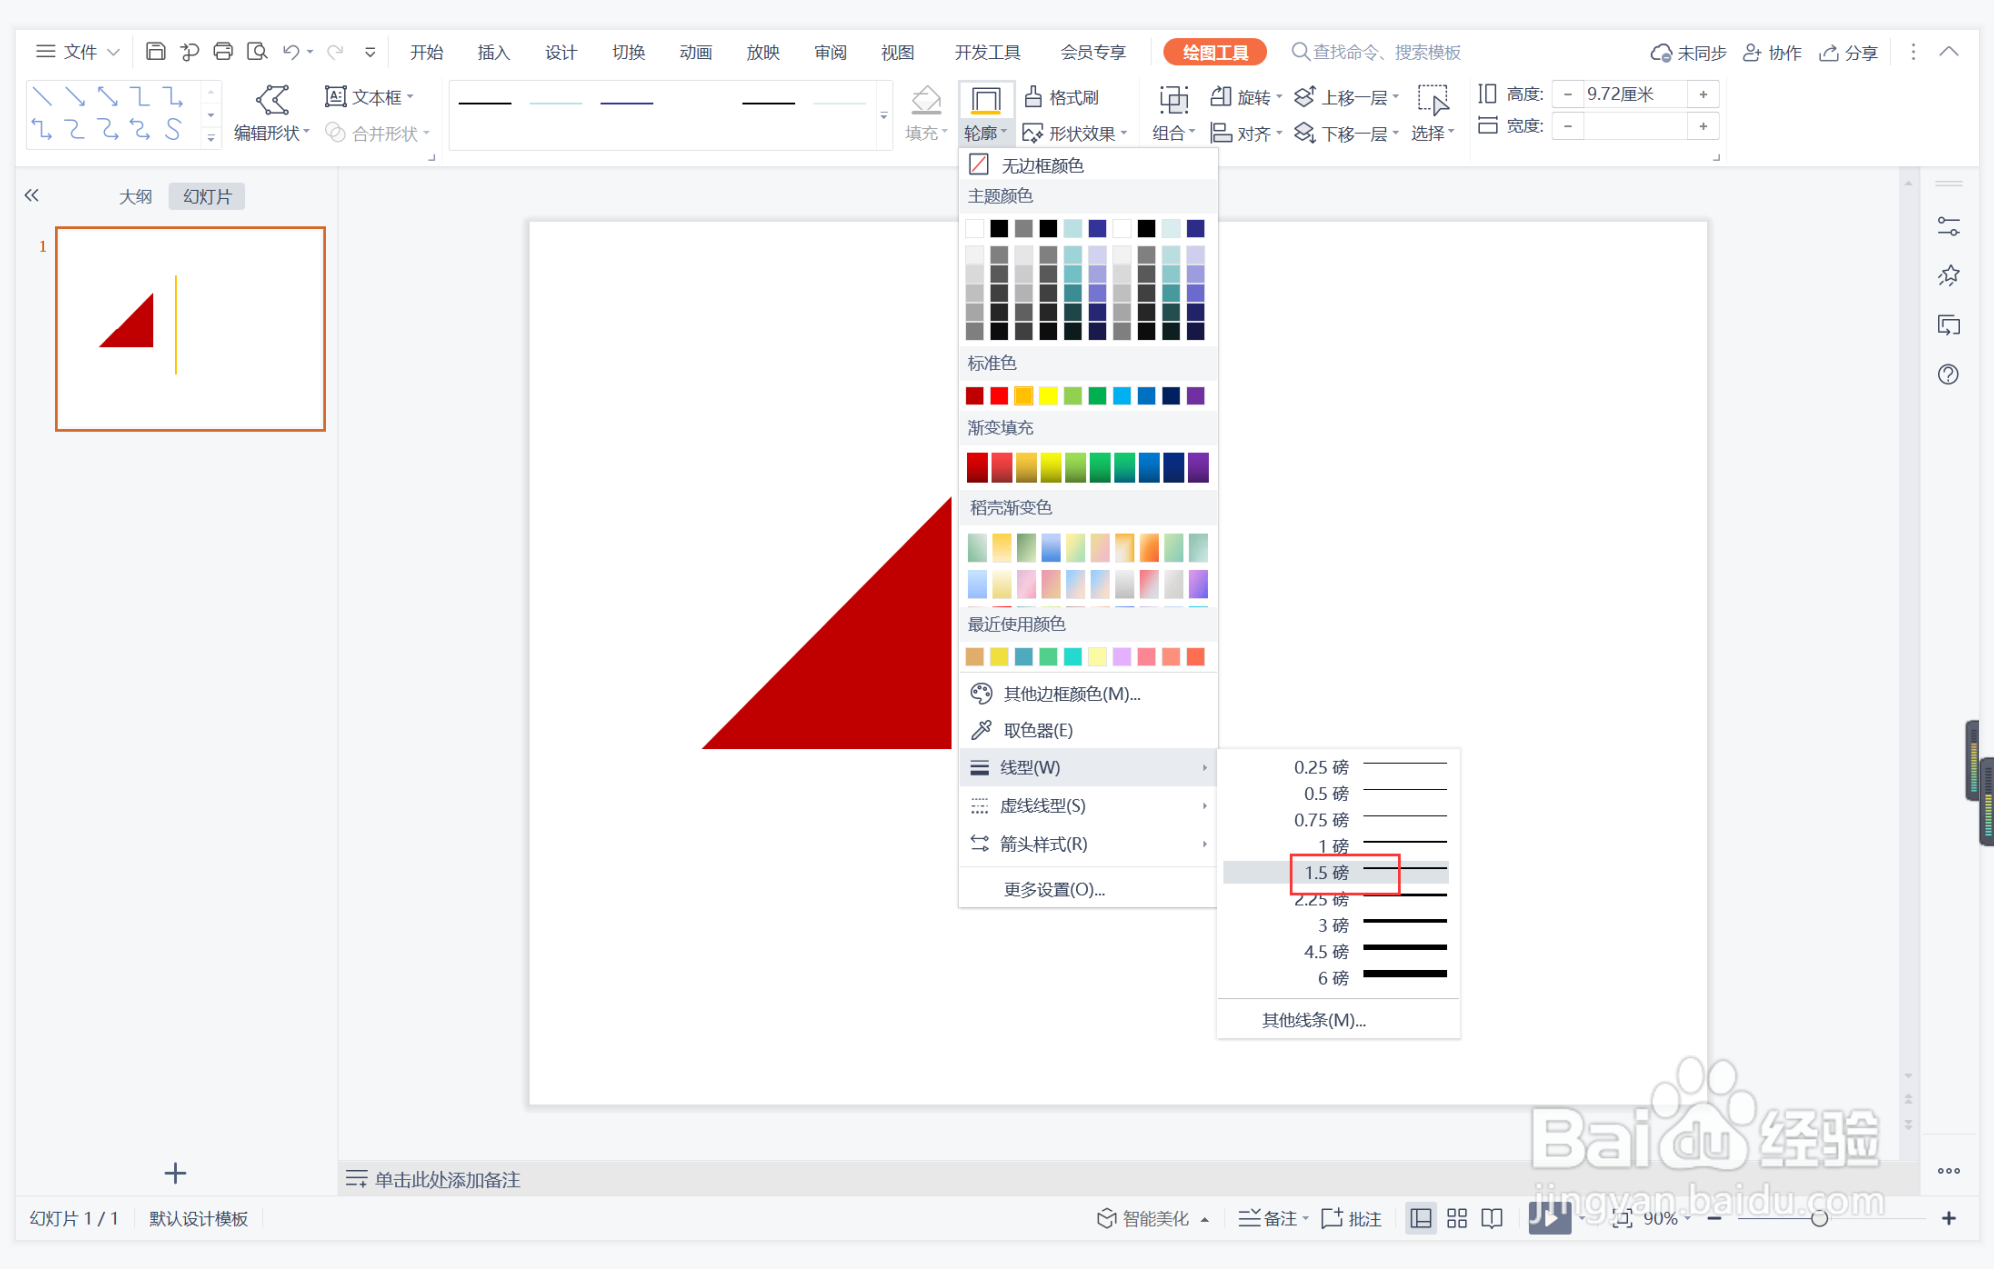Click the Print icon
The image size is (1994, 1269).
tap(223, 51)
